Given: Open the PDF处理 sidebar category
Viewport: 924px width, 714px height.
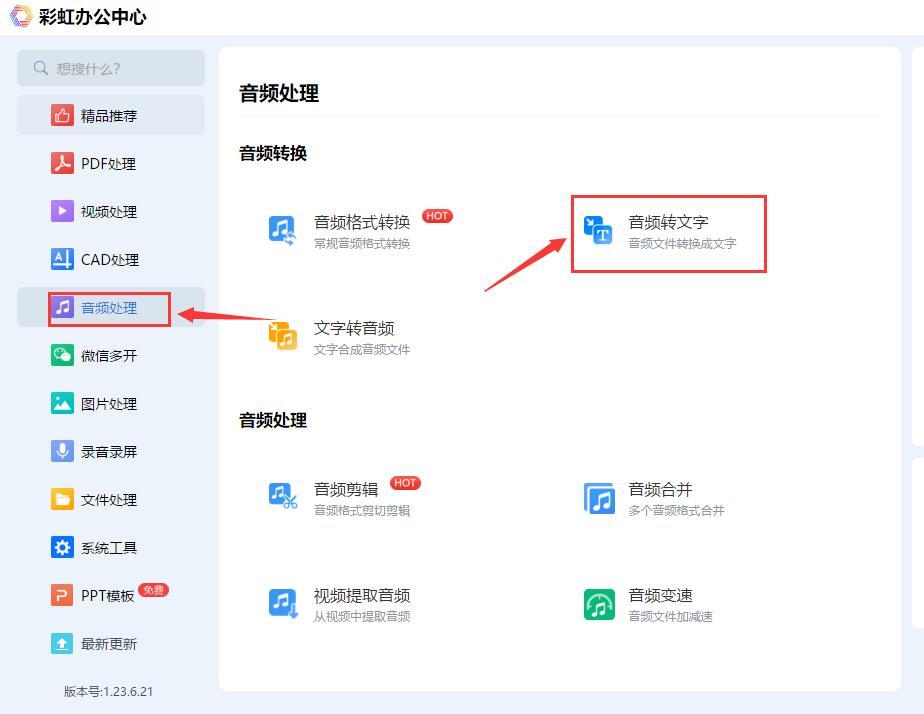Looking at the screenshot, I should tap(111, 163).
